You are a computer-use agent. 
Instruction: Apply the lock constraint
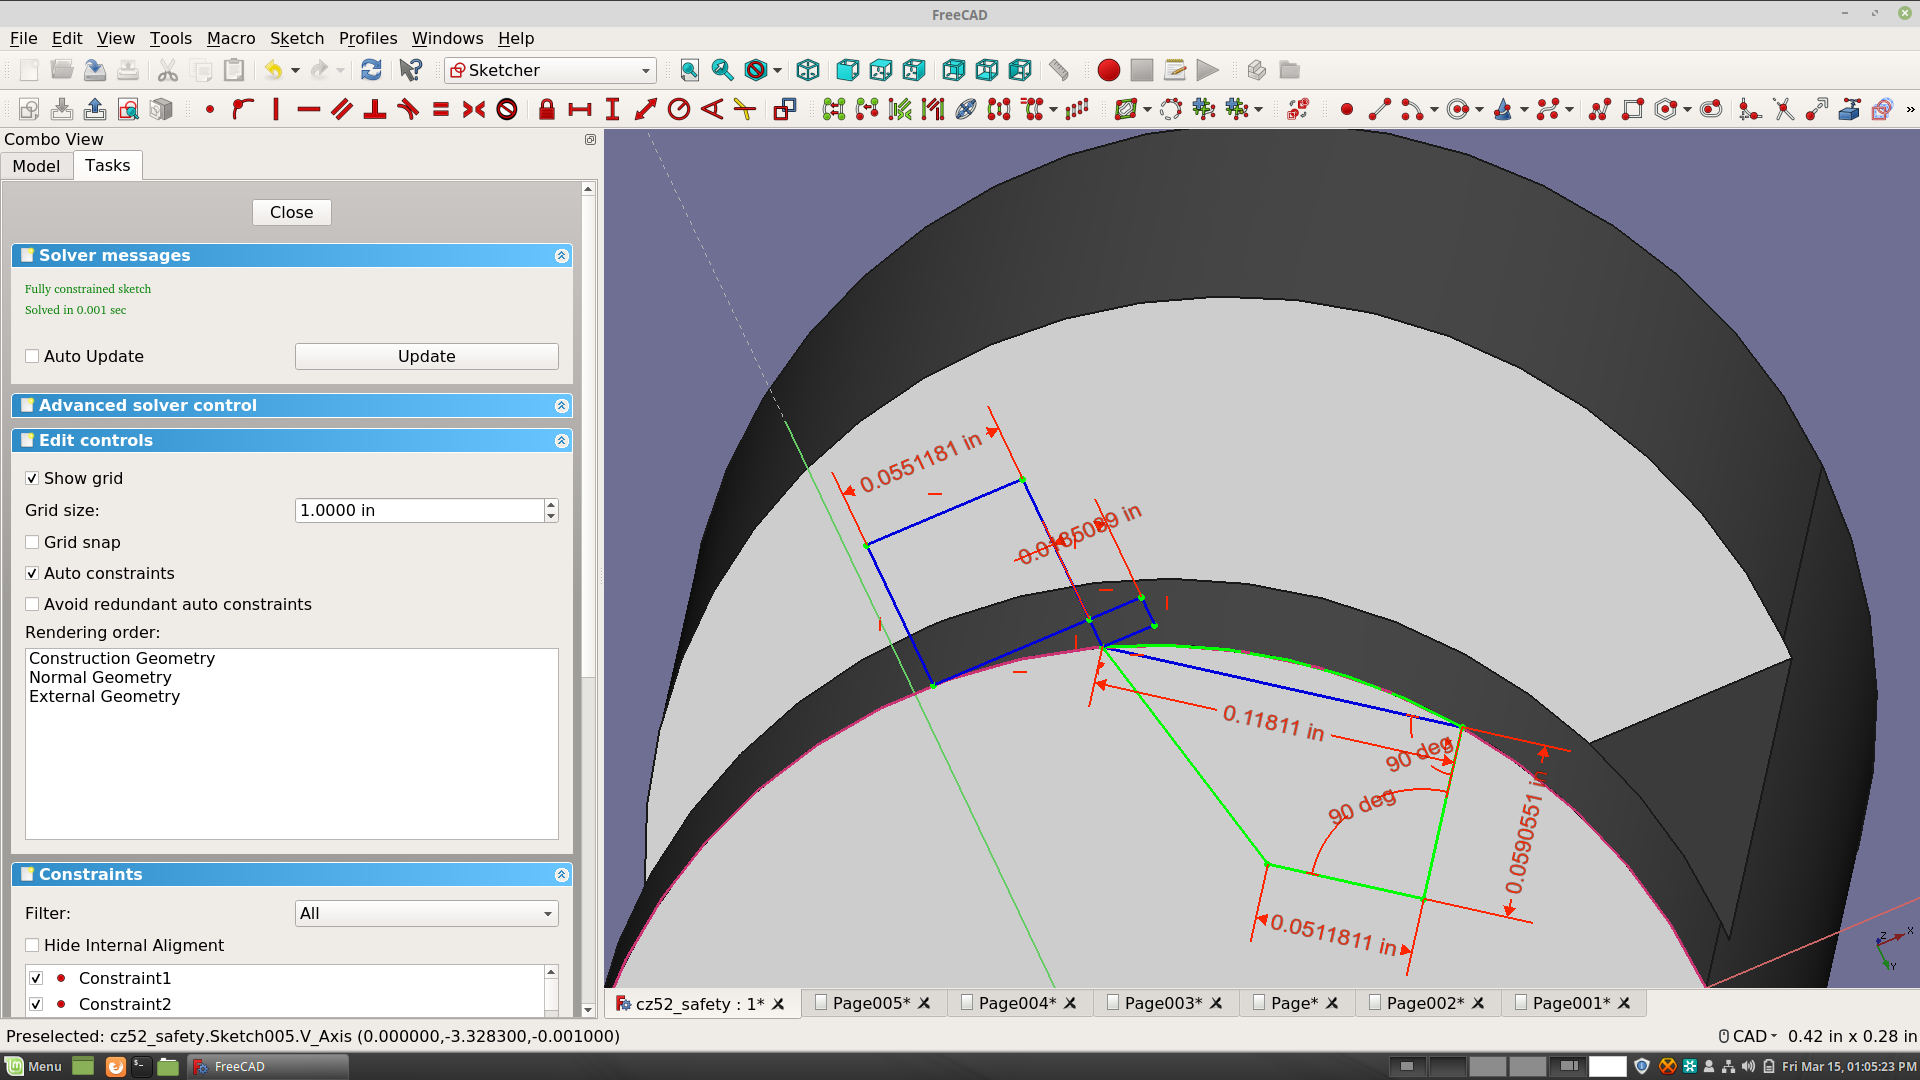[x=546, y=109]
